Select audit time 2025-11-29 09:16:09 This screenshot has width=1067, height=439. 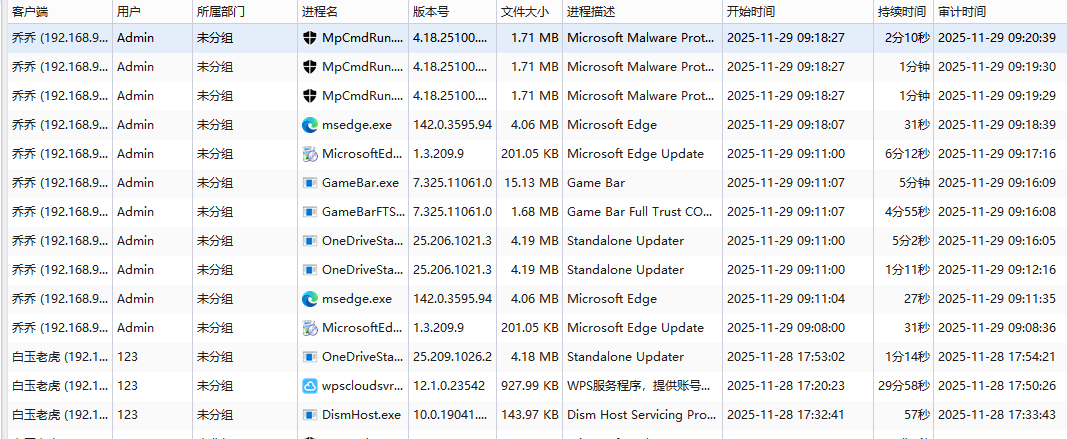pyautogui.click(x=997, y=183)
